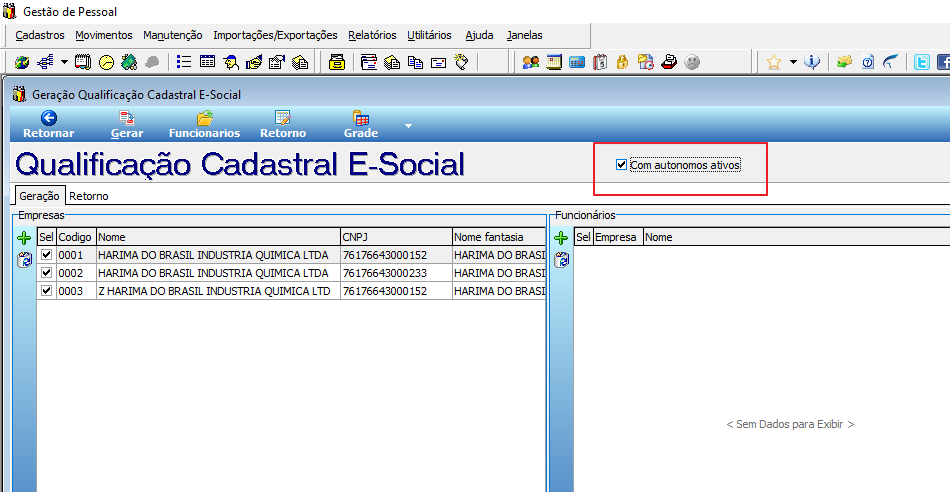
Task: Select company name in row 0001
Action: (218, 254)
